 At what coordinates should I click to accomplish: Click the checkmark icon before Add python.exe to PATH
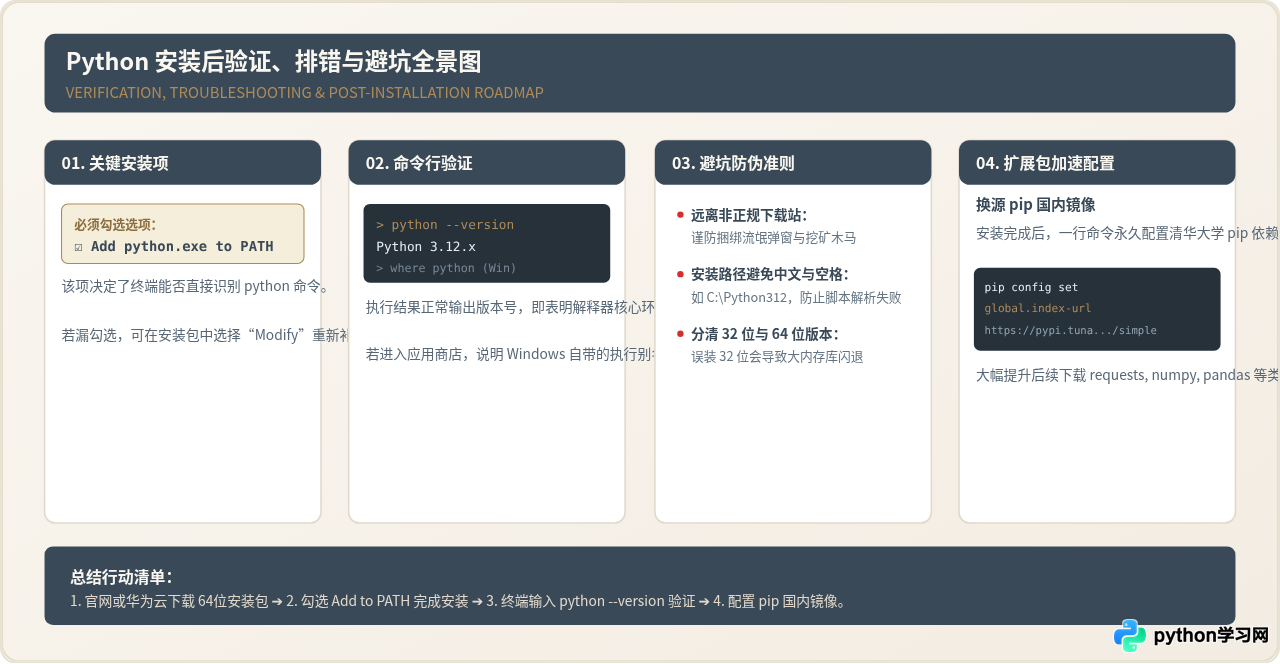click(x=79, y=247)
